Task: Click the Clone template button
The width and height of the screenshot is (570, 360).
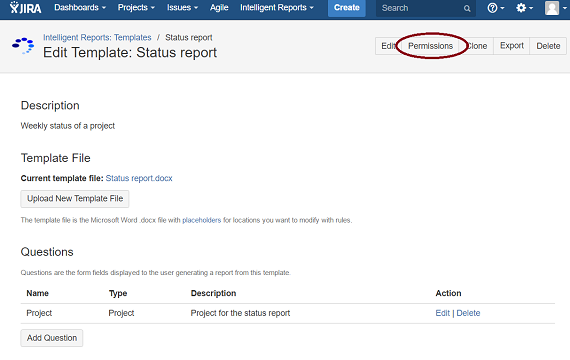Action: pos(477,46)
